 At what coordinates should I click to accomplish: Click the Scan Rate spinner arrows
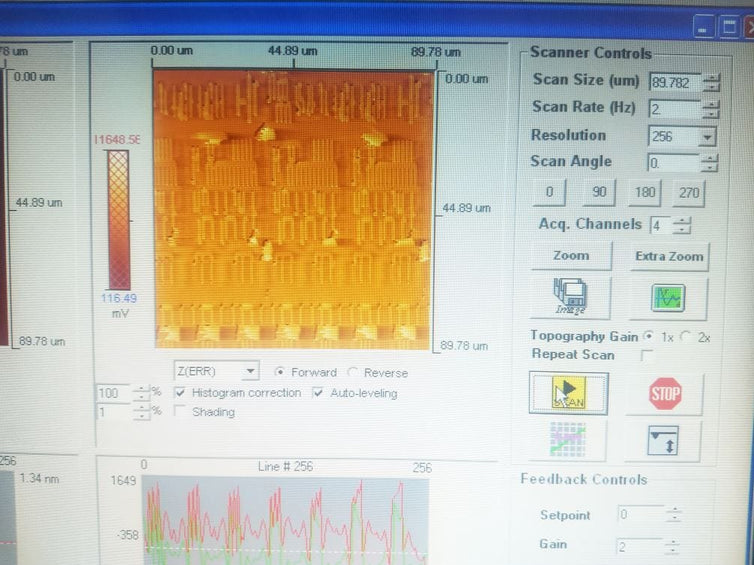(710, 110)
